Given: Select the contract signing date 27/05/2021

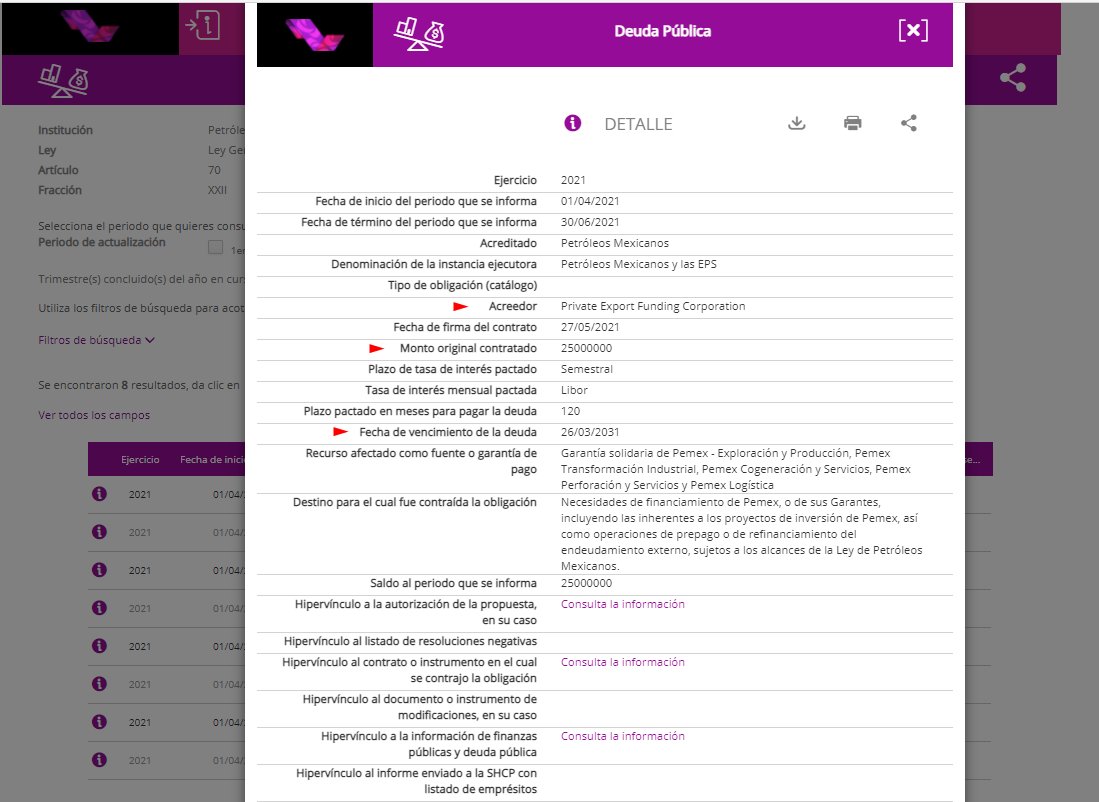Looking at the screenshot, I should click(x=589, y=327).
